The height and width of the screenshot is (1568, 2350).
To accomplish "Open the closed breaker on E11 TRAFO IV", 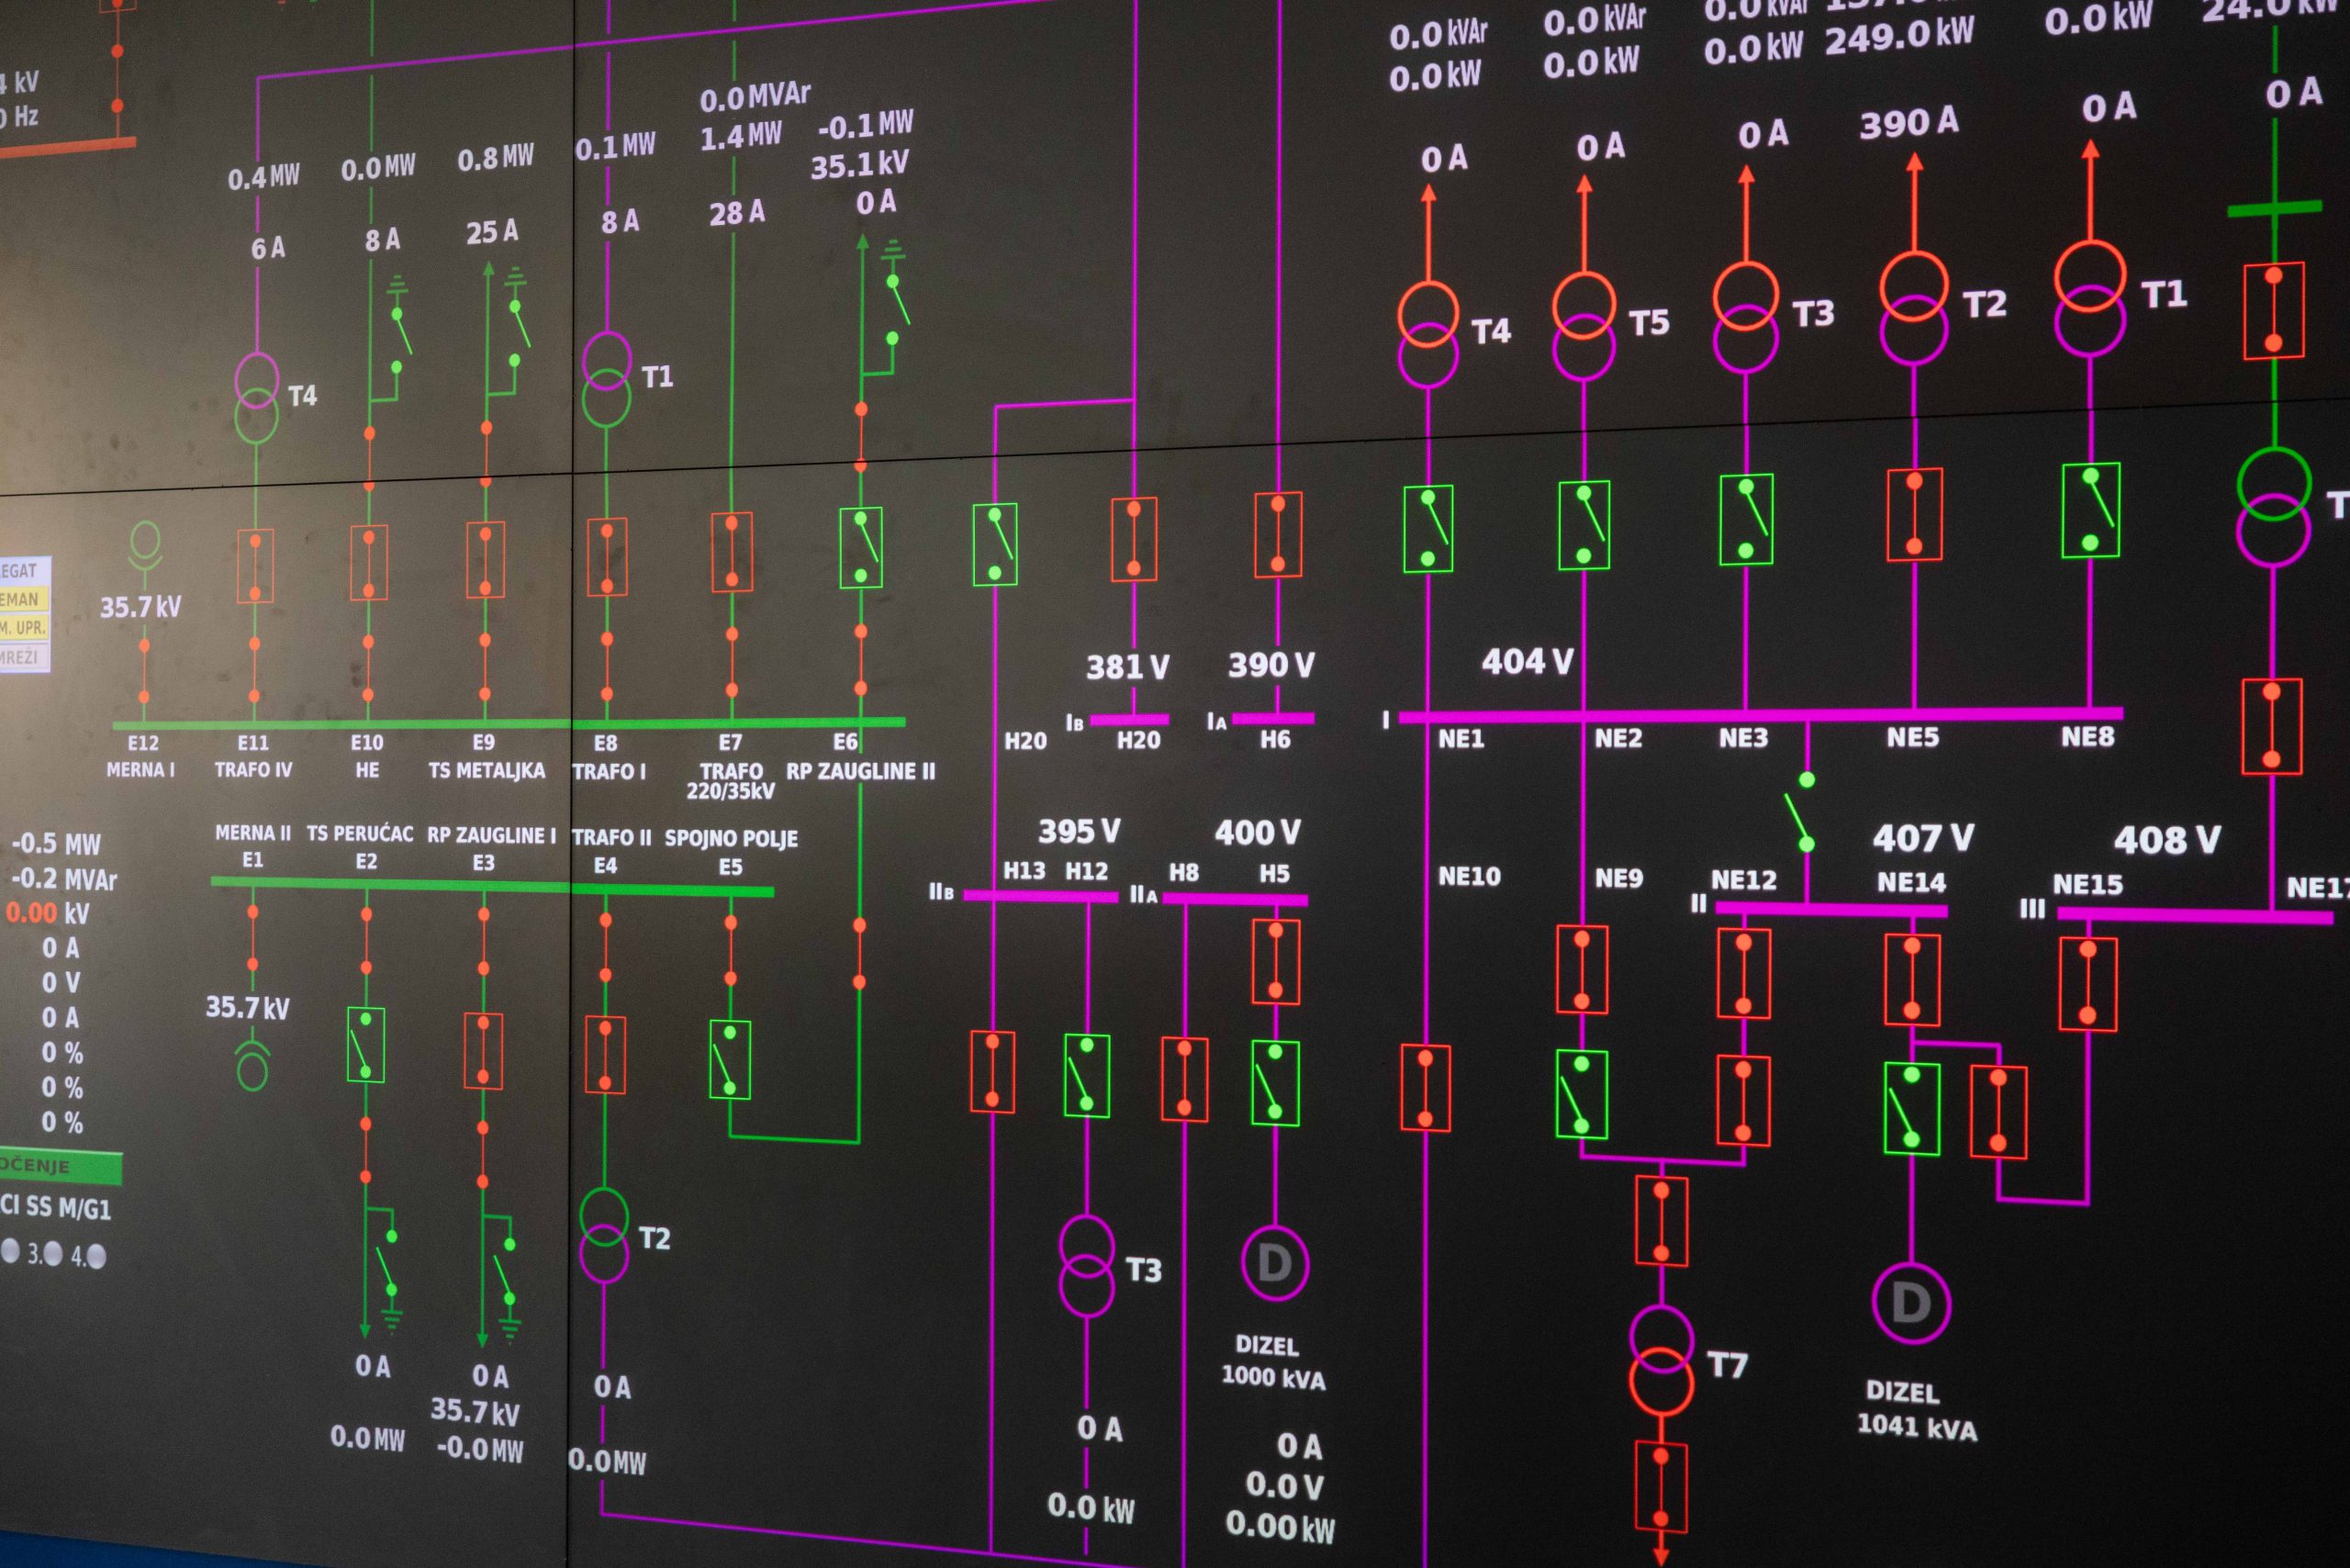I will click(255, 566).
